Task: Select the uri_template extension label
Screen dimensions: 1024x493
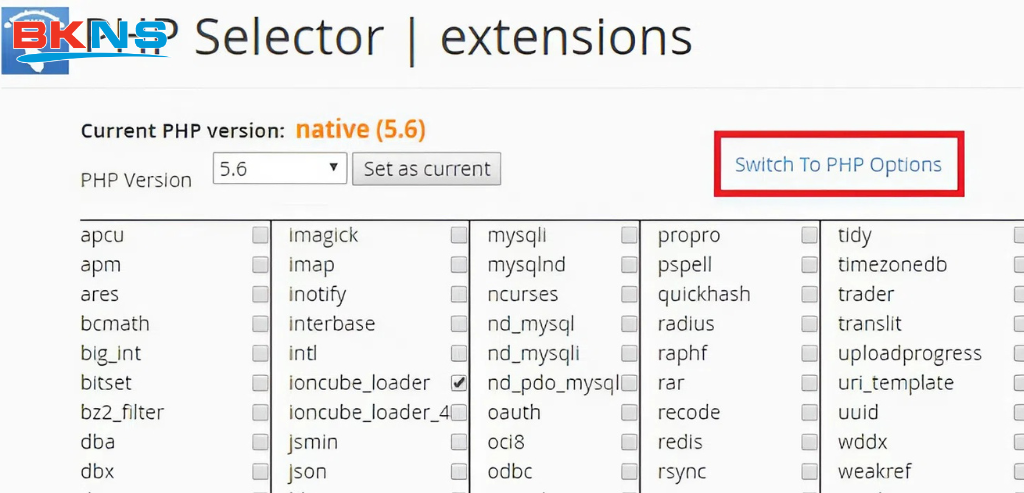Action: coord(896,384)
